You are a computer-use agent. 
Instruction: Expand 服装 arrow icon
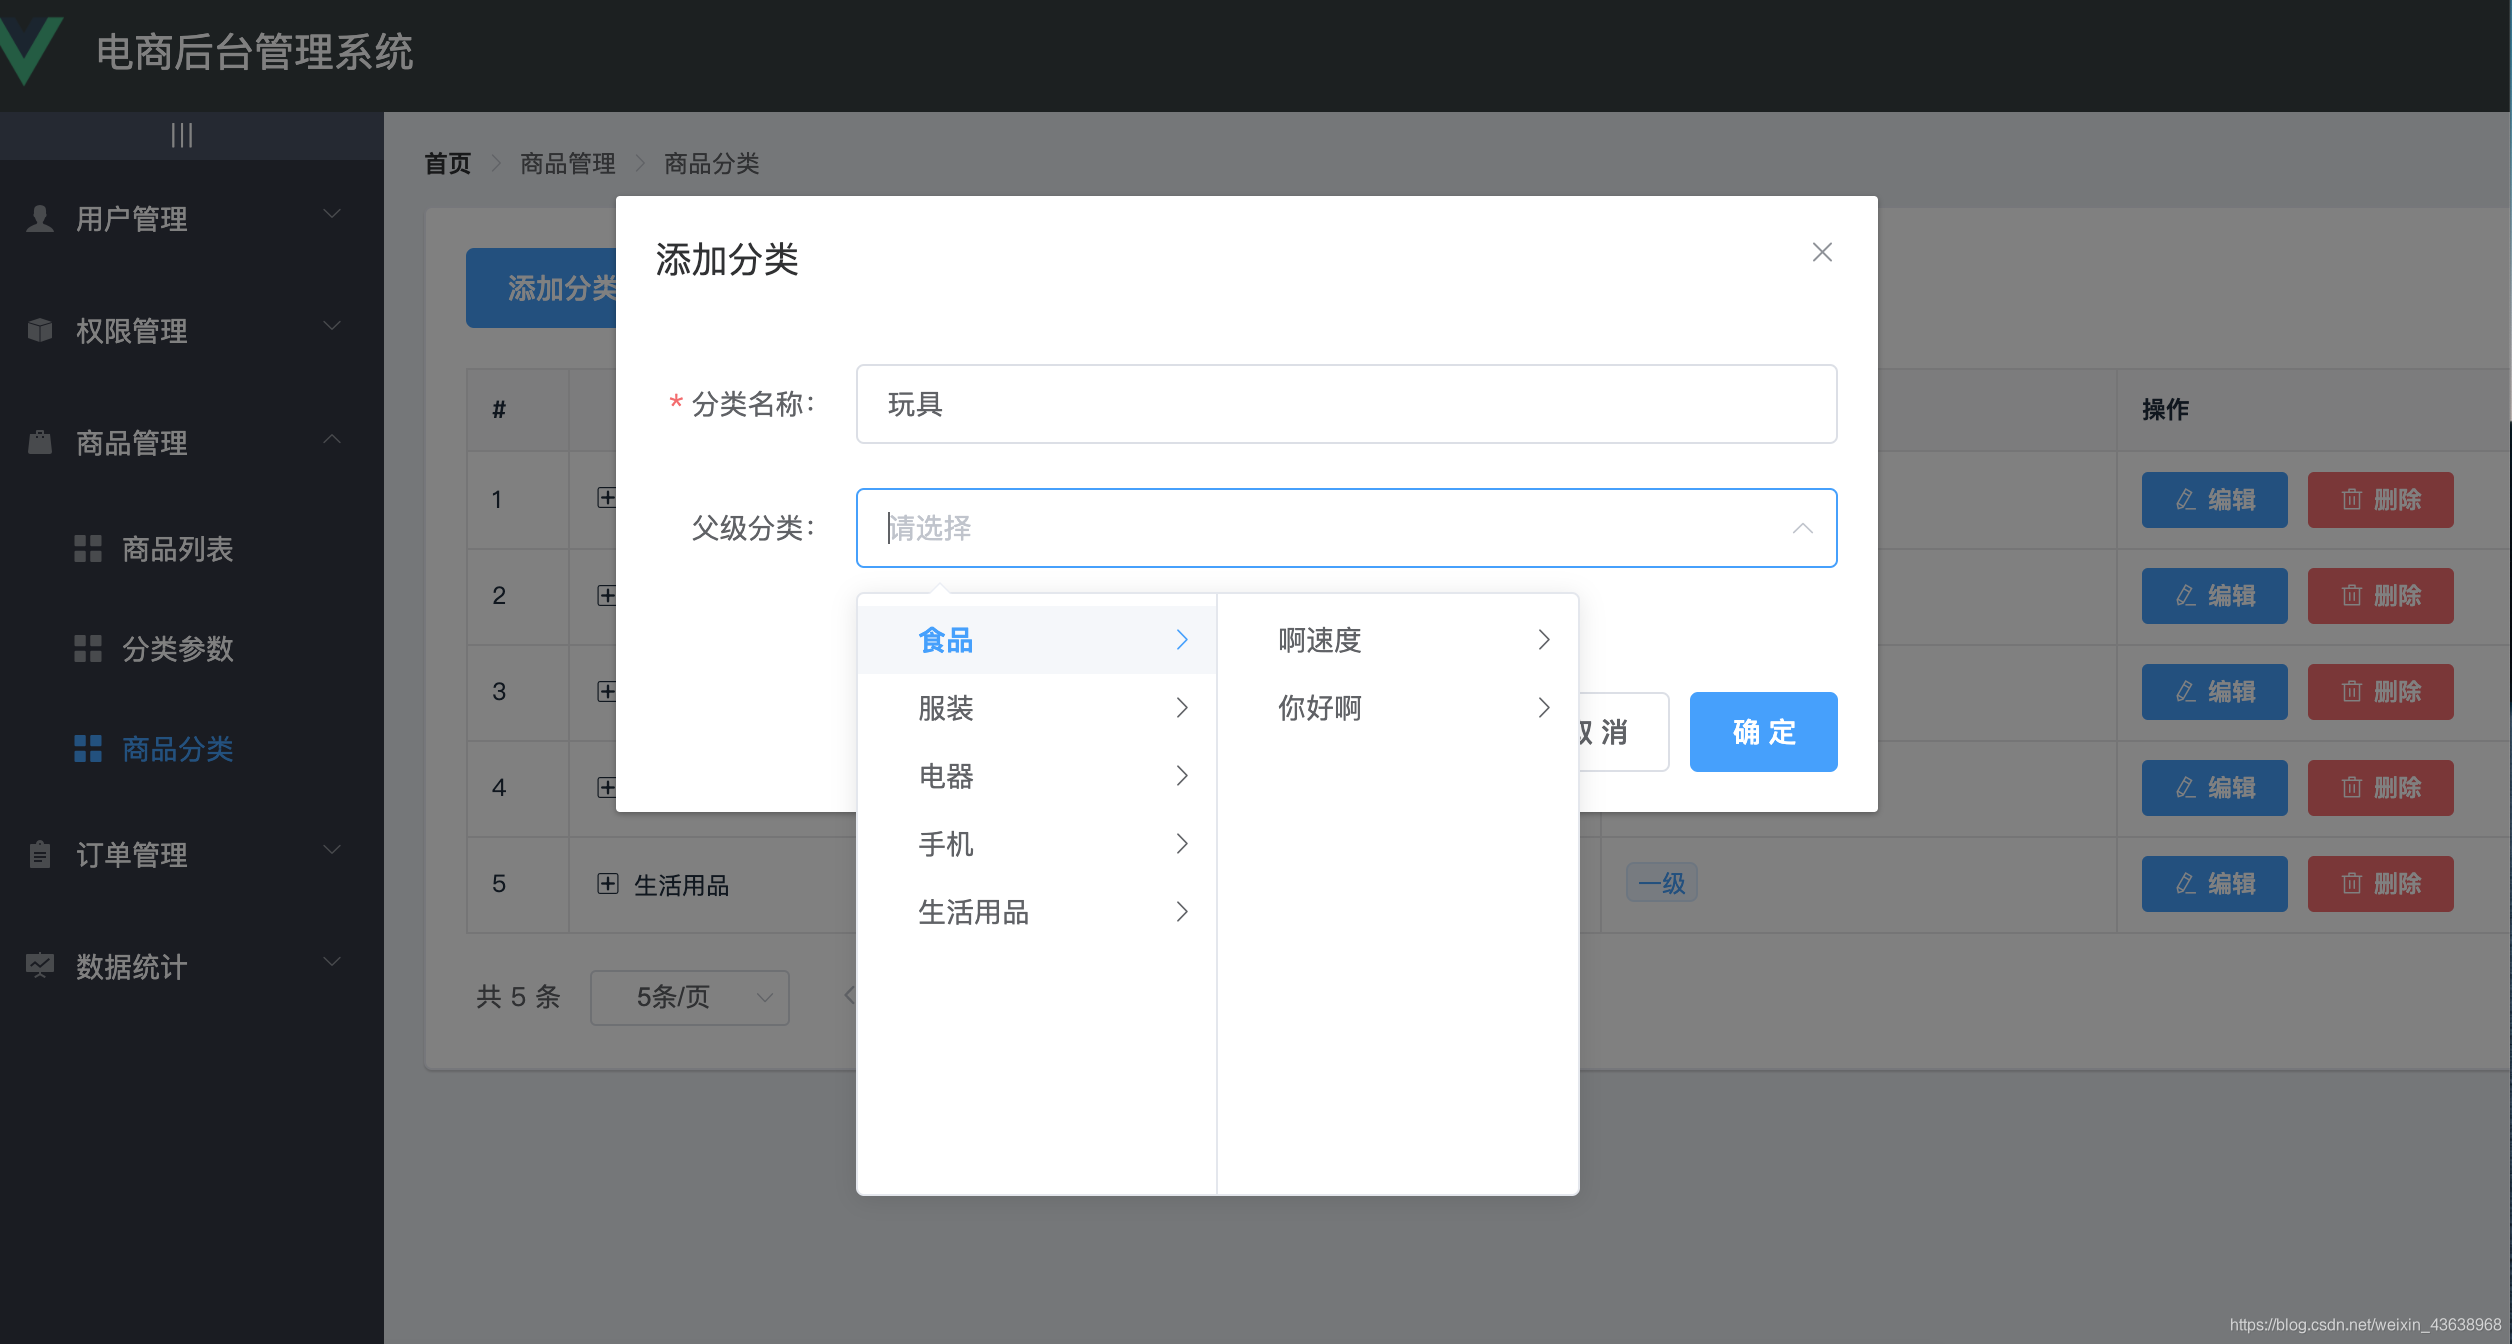(x=1182, y=708)
